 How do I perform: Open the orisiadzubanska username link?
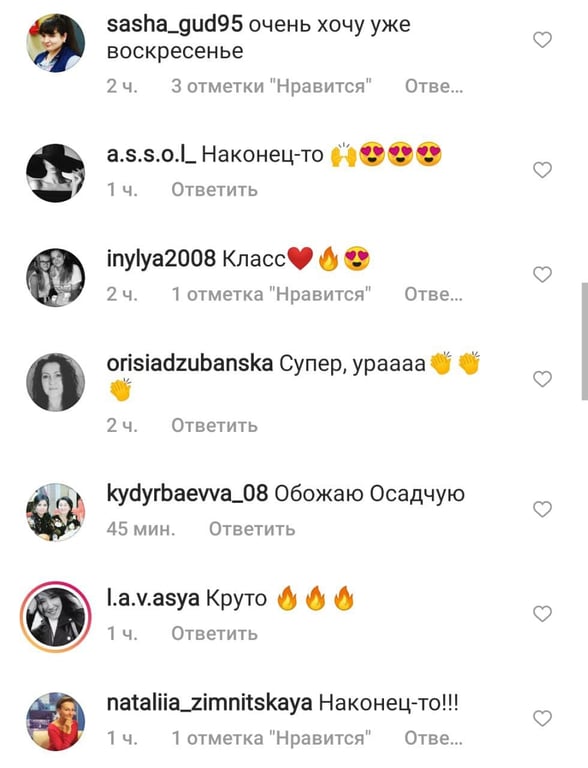pyautogui.click(x=190, y=363)
